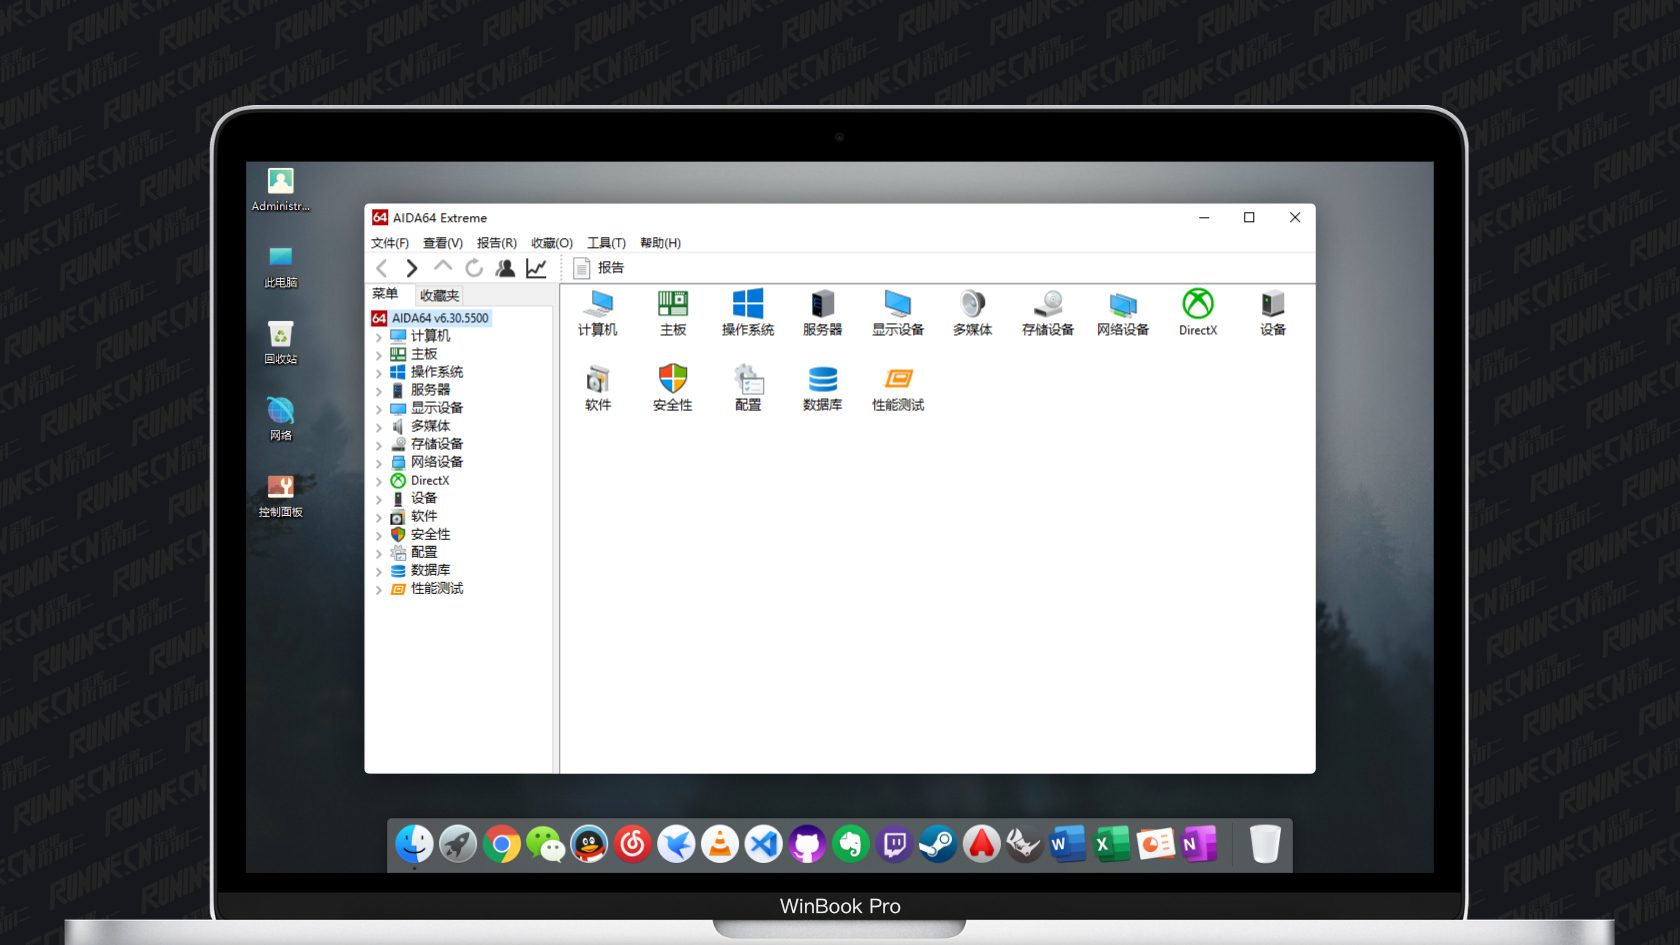The height and width of the screenshot is (945, 1680).
Task: Open the 服务器 server icon in main pane
Action: tap(823, 312)
